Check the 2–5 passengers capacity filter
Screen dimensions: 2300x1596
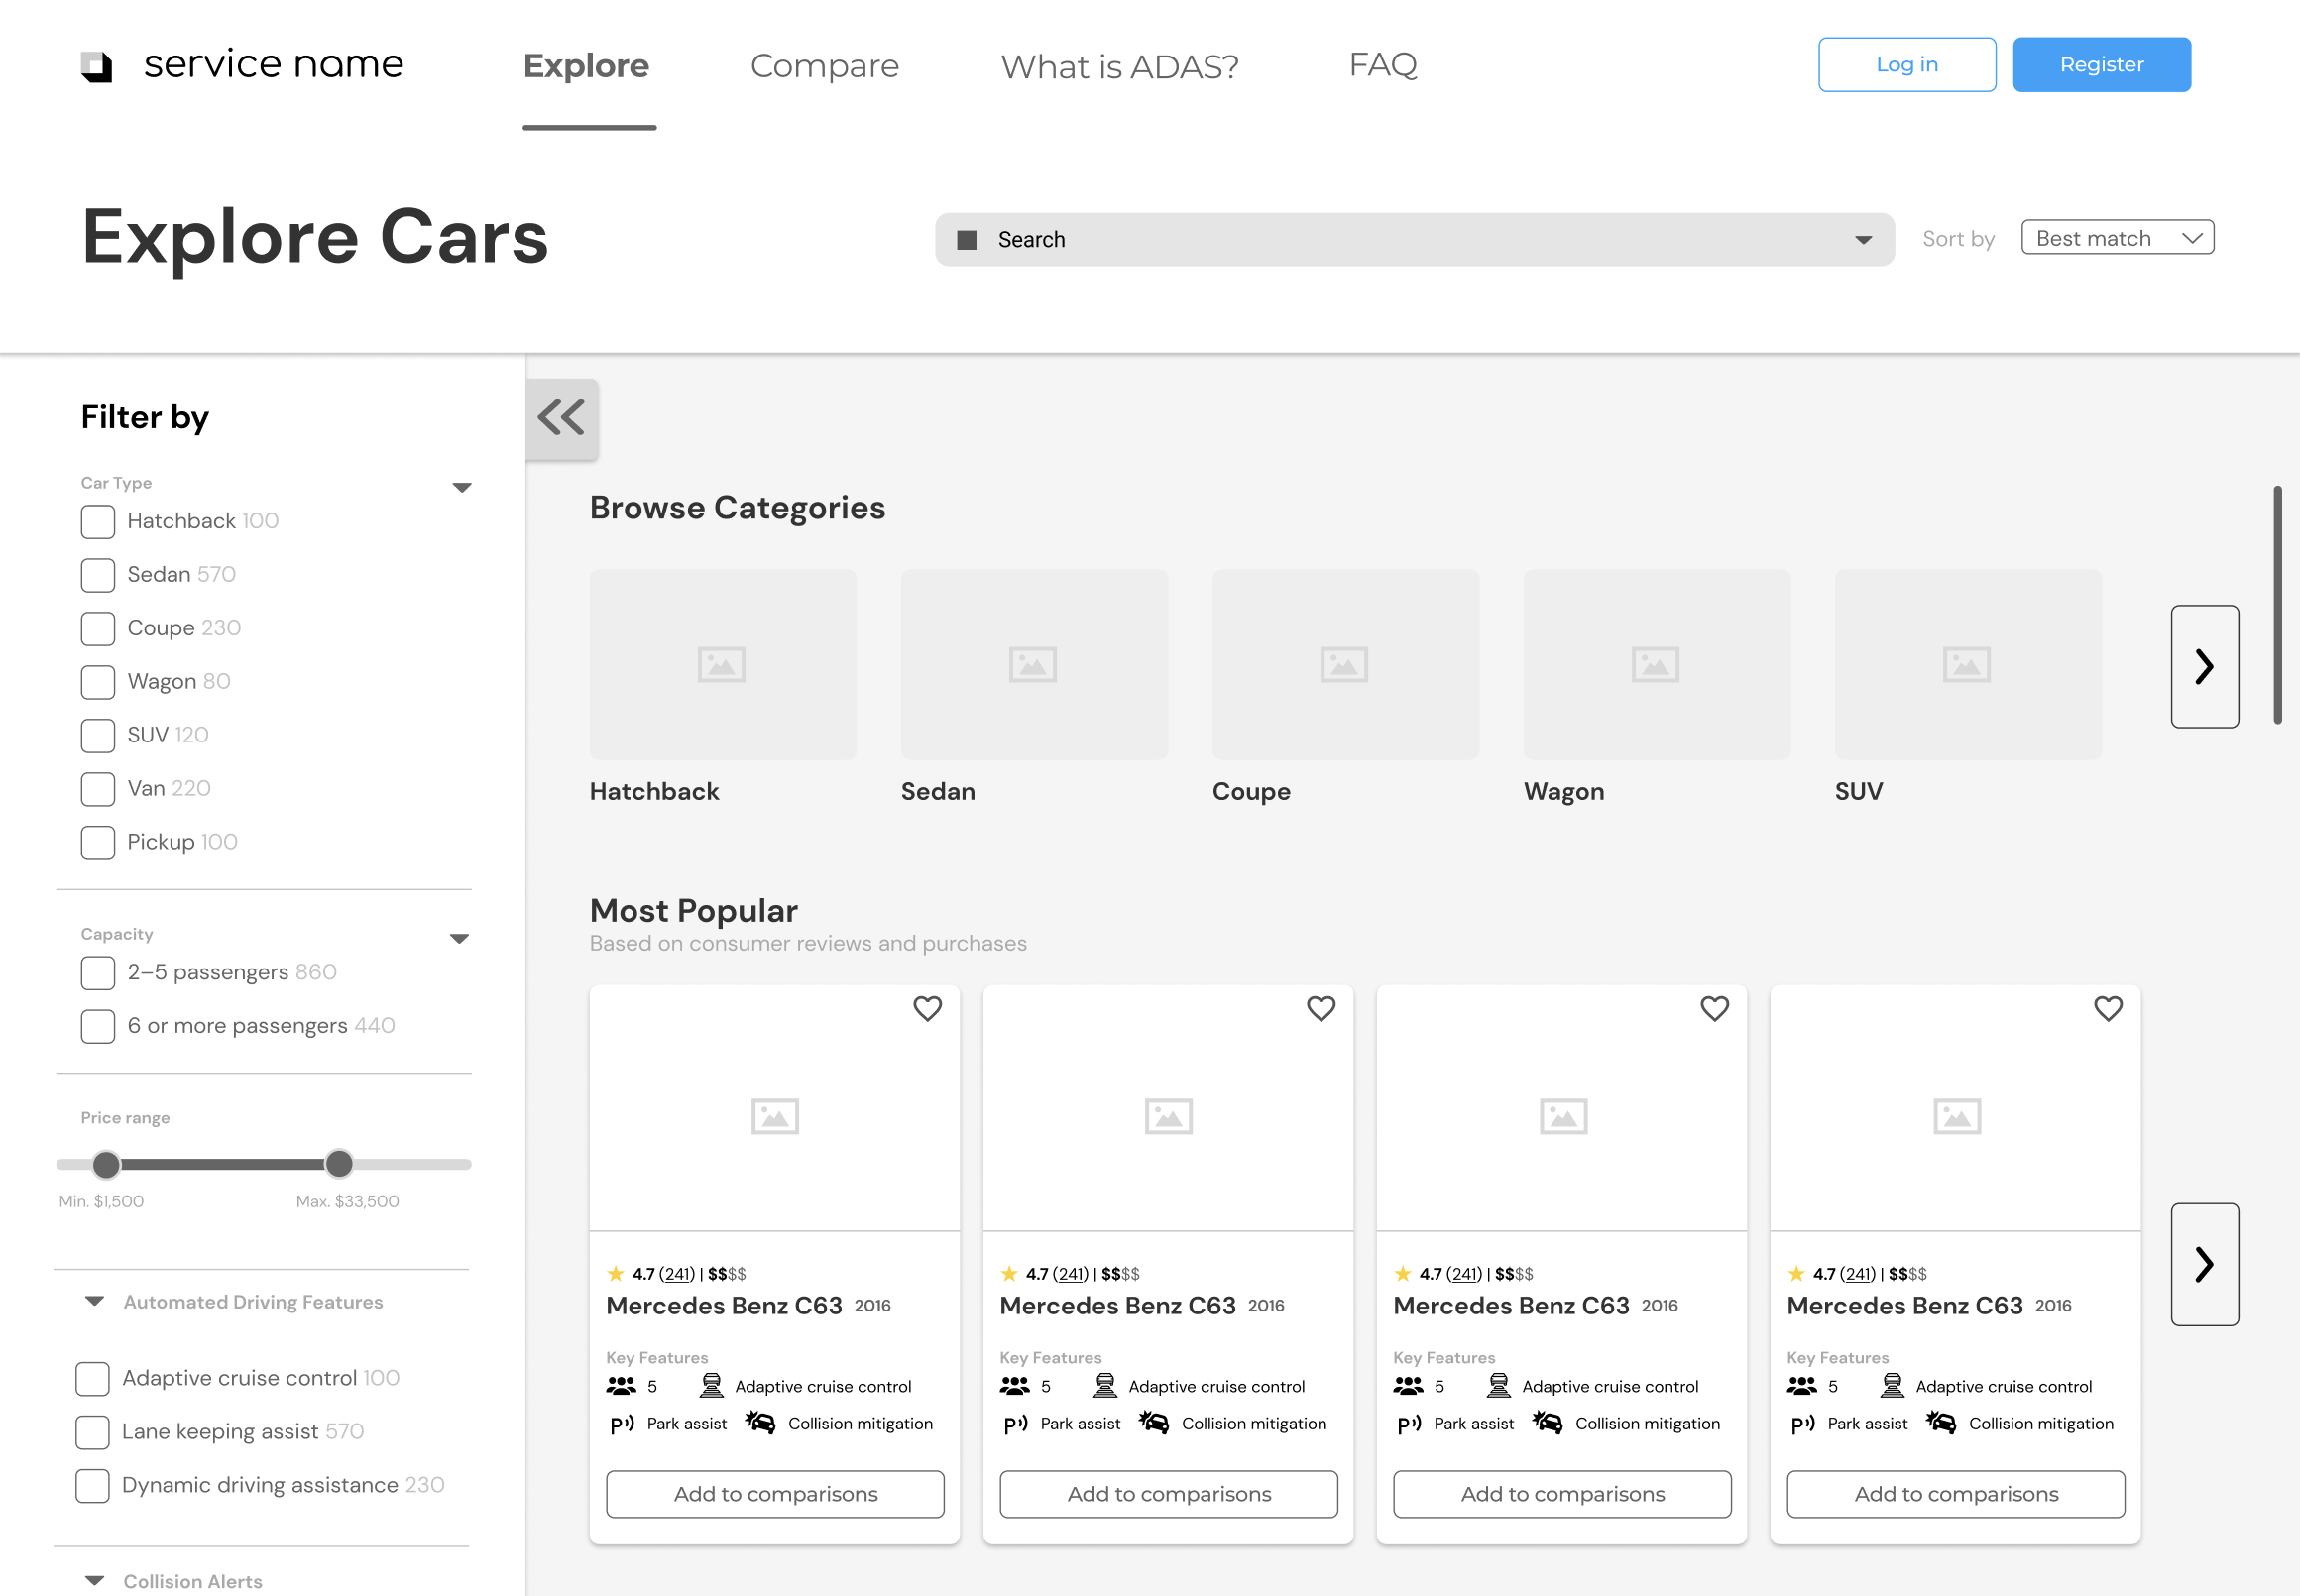(x=98, y=973)
